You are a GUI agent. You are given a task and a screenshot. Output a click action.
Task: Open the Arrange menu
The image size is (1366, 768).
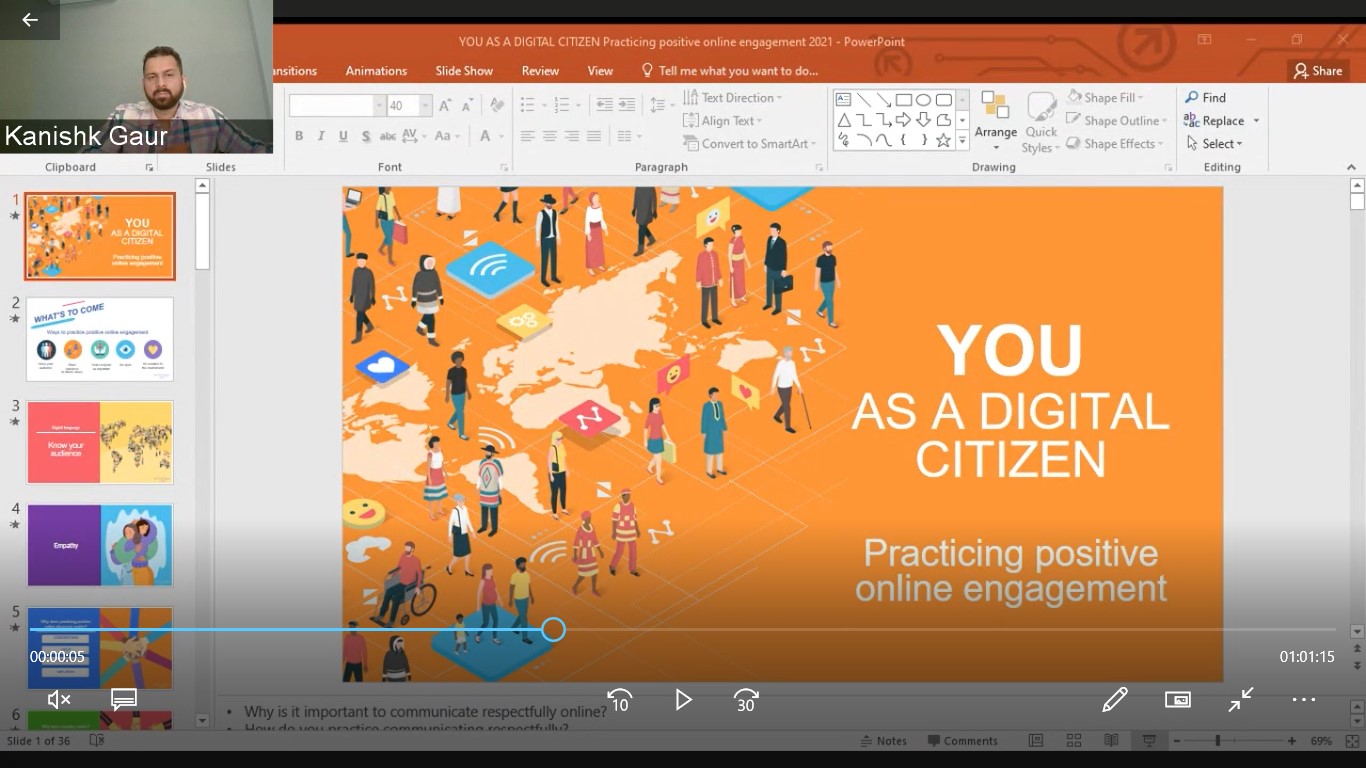[x=995, y=123]
